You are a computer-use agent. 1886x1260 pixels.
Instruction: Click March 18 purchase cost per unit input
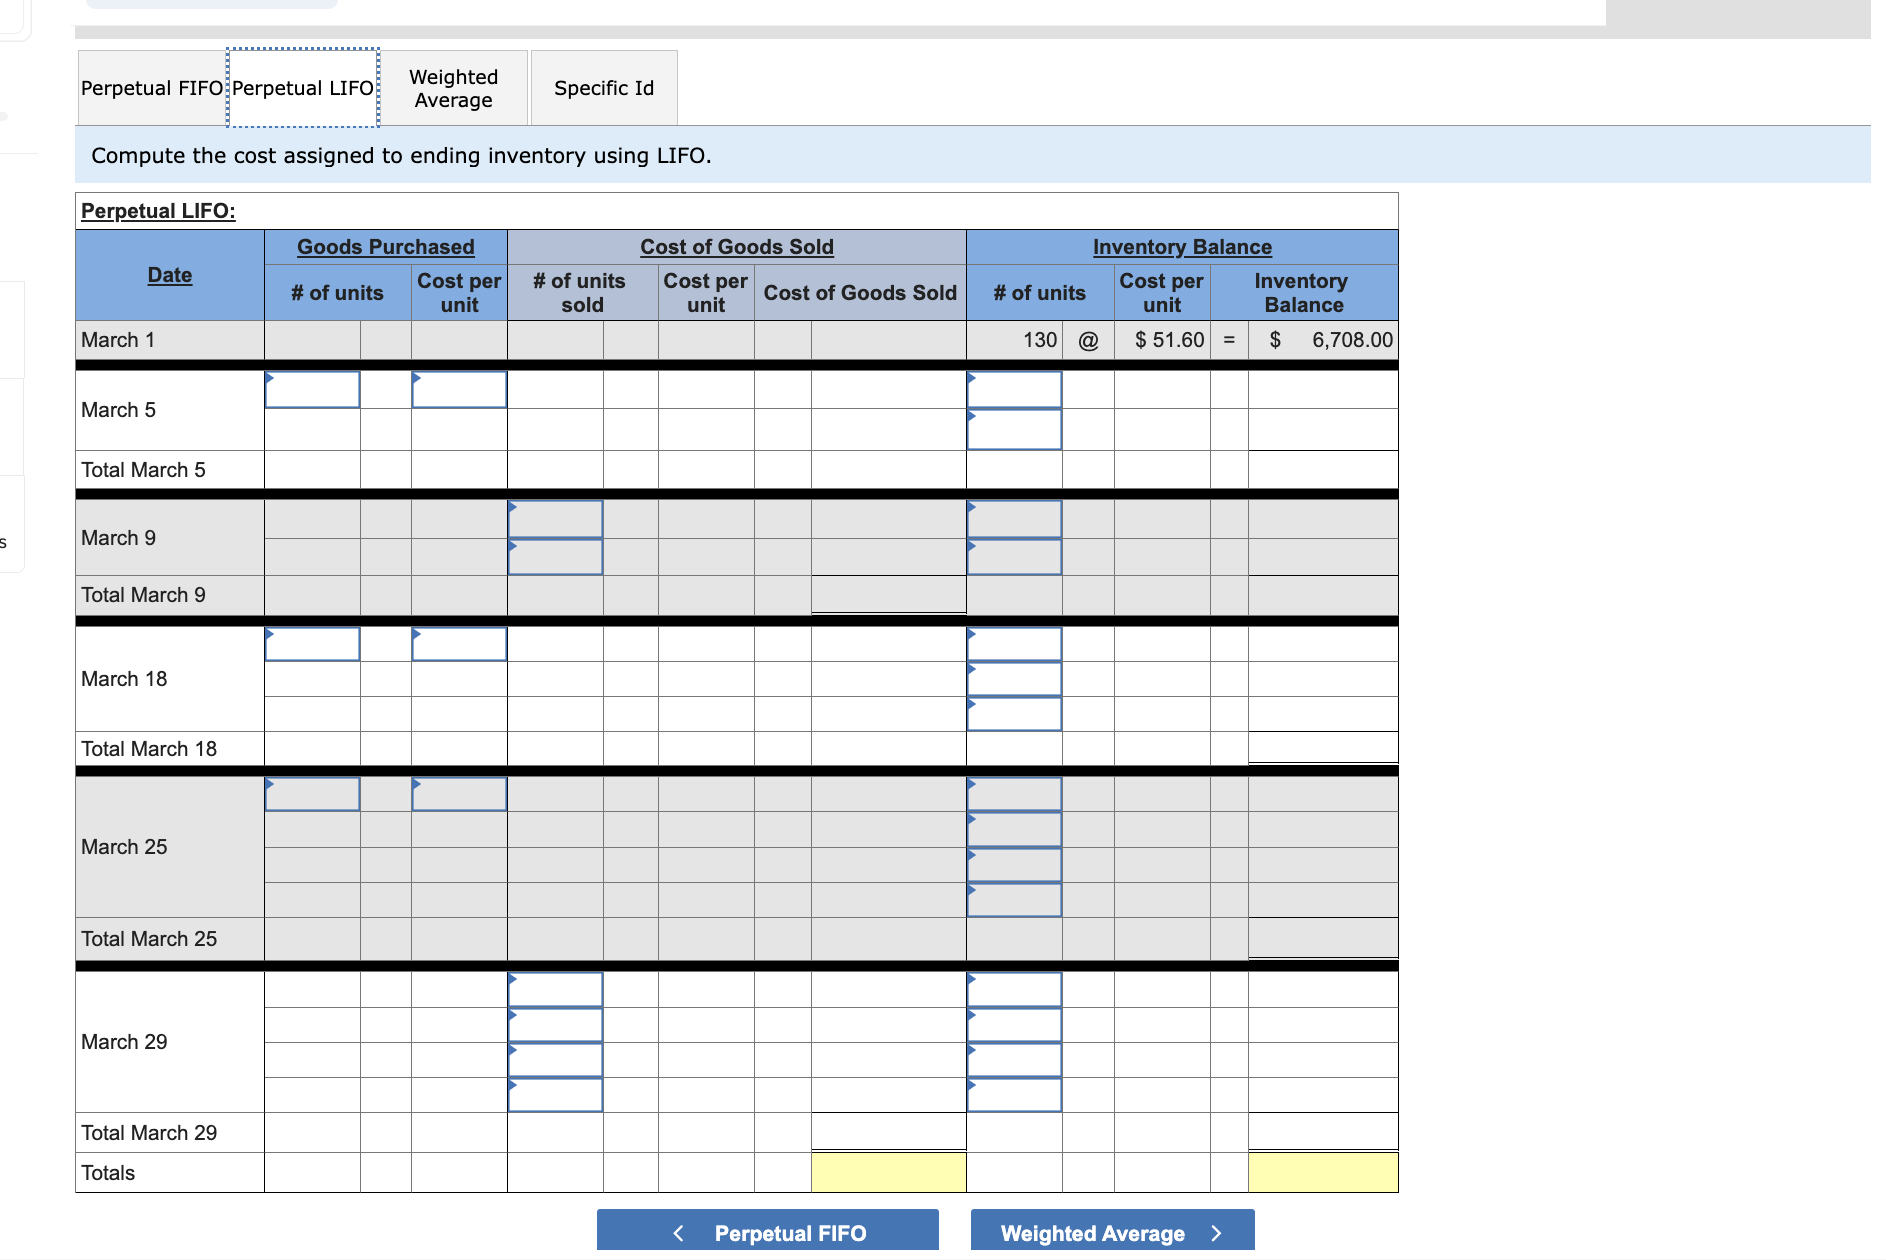(459, 644)
